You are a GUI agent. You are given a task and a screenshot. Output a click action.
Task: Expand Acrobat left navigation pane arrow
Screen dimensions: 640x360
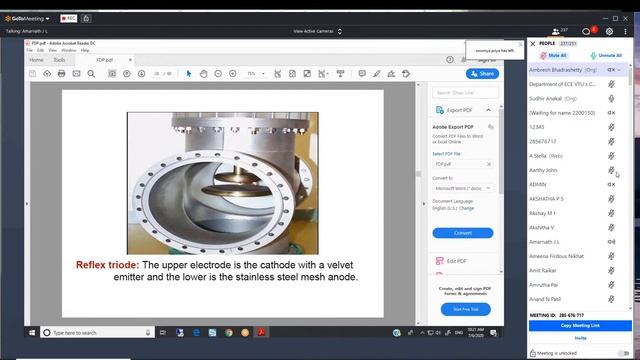27,204
